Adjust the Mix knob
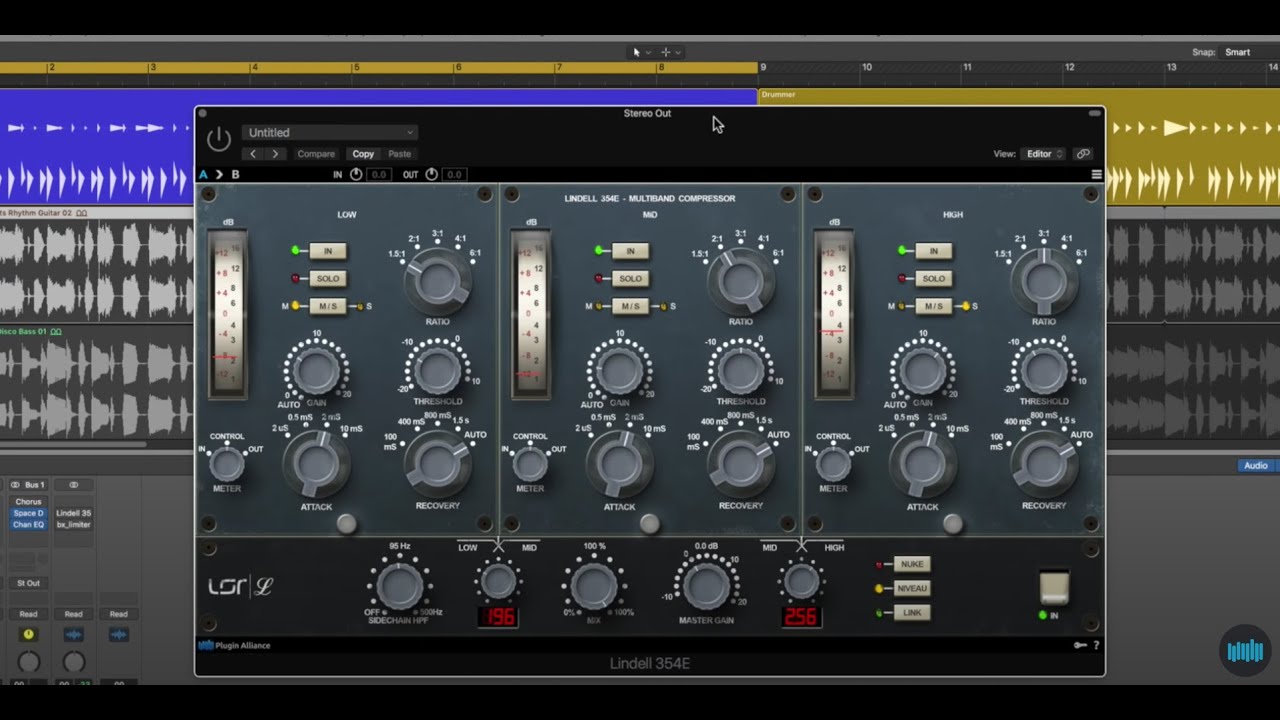Image resolution: width=1280 pixels, height=720 pixels. [x=593, y=587]
